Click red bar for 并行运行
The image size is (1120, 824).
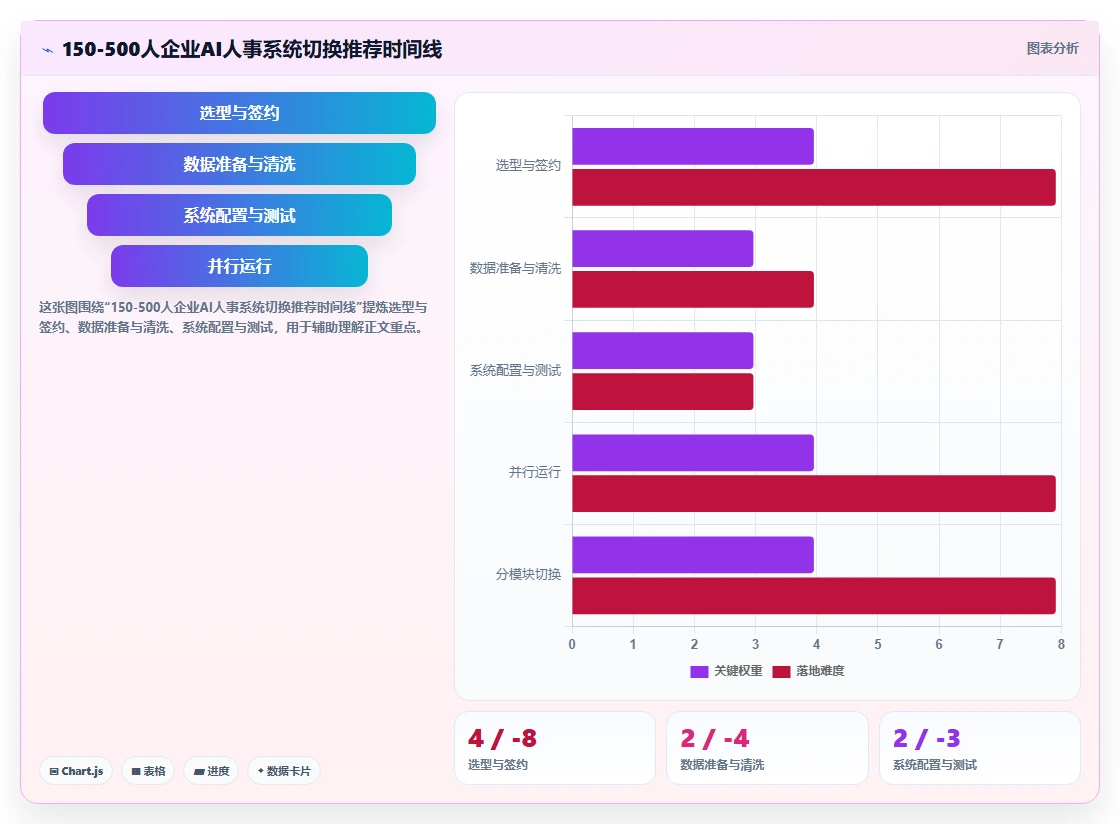(814, 493)
